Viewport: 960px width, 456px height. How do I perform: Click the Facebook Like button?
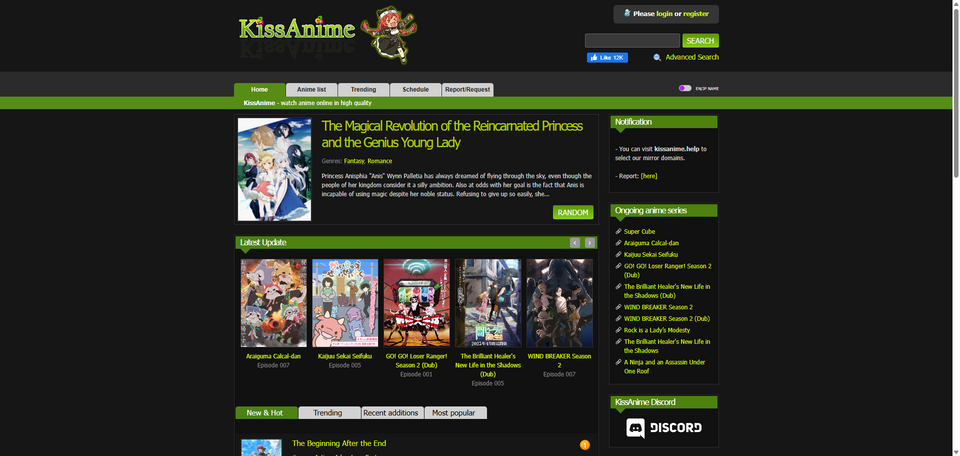tap(607, 58)
